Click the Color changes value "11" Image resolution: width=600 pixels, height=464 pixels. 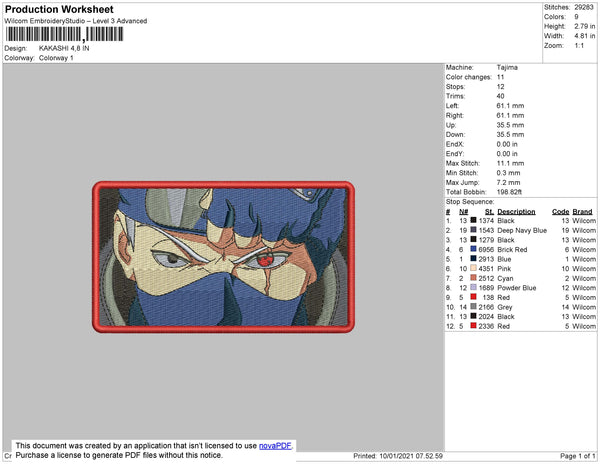click(x=500, y=77)
